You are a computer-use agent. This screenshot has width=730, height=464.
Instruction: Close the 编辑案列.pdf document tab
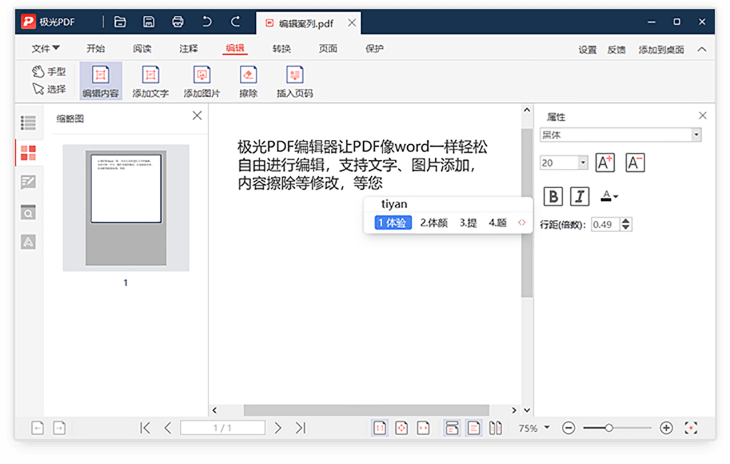coord(352,22)
